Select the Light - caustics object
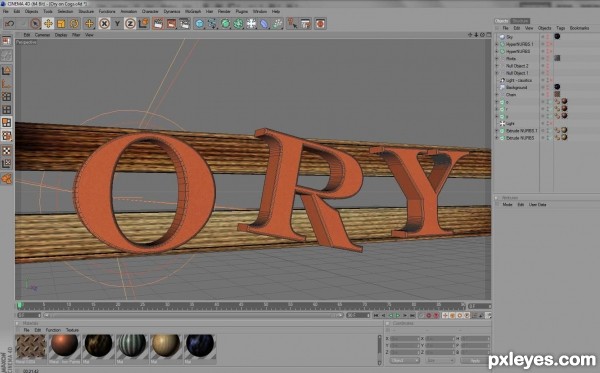Image resolution: width=600 pixels, height=373 pixels. click(519, 80)
